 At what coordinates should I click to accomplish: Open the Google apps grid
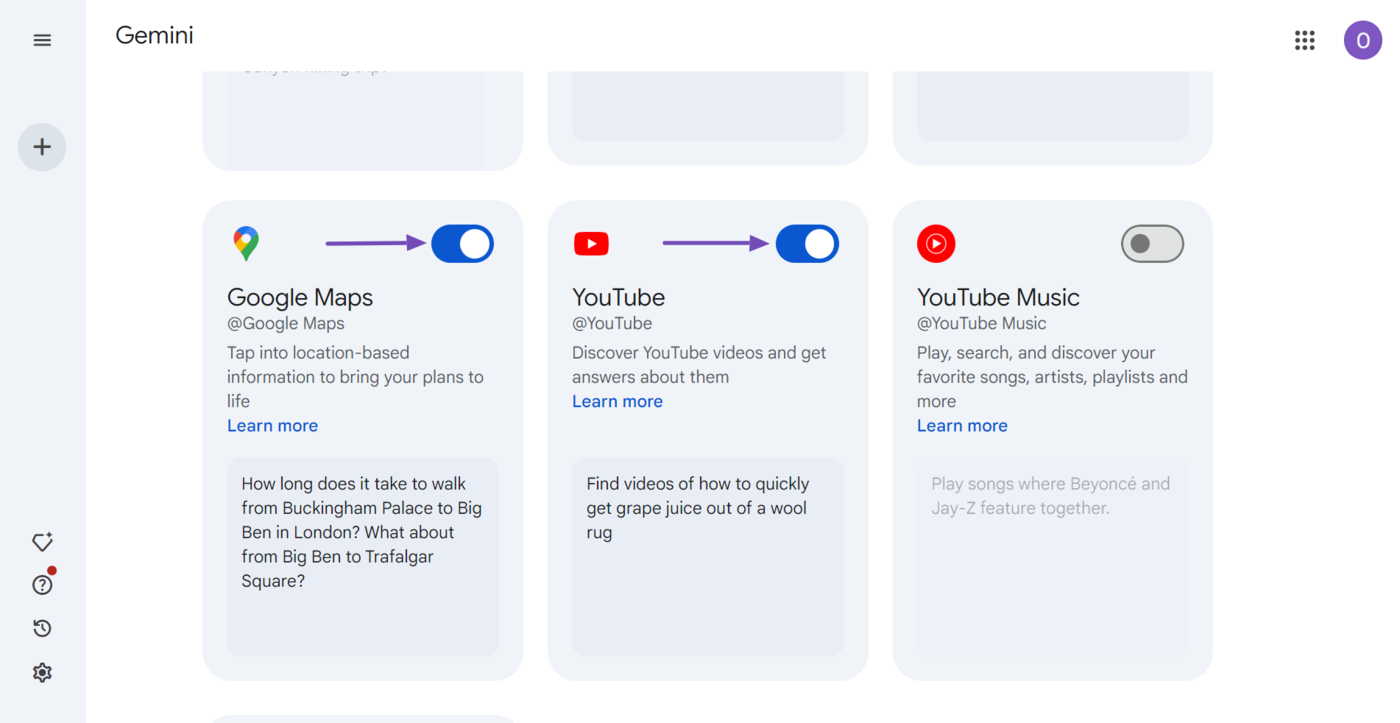click(x=1304, y=40)
